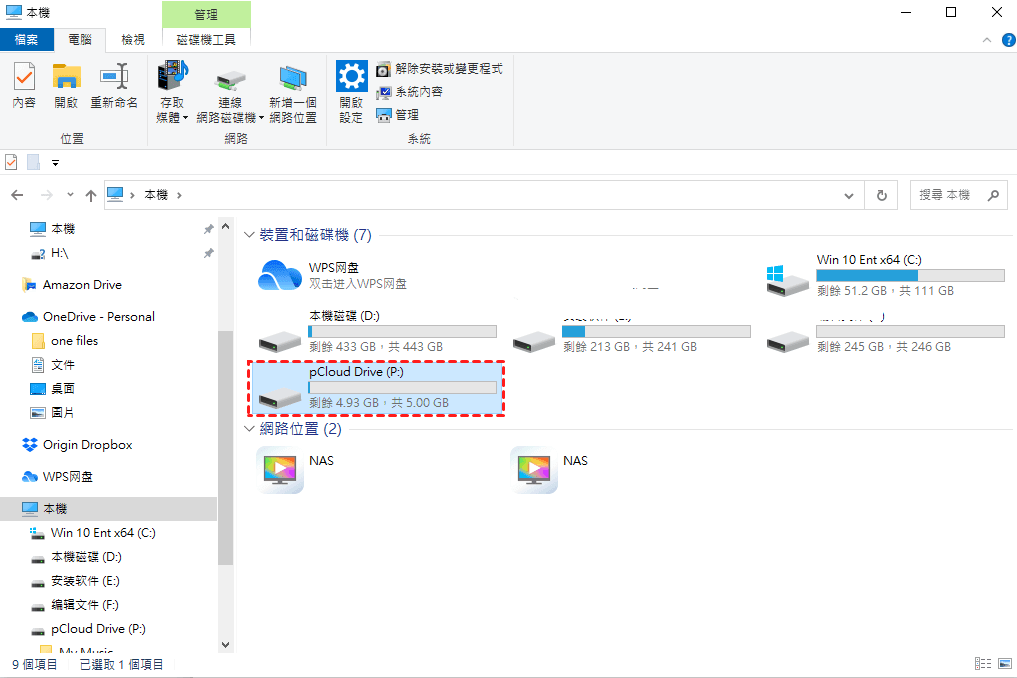The image size is (1017, 678).
Task: Select 本機磁碟 (D:) drive in main pane
Action: tap(378, 332)
